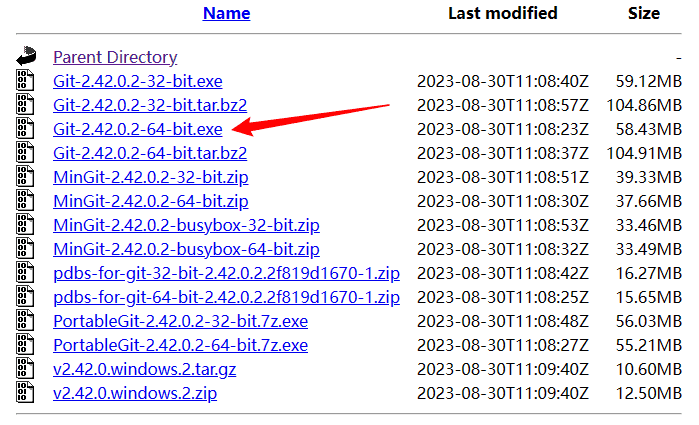The height and width of the screenshot is (425, 699).
Task: Click the file icon beside PortableGit-2.42.0.2-64-bit.7z.exe
Action: click(25, 345)
